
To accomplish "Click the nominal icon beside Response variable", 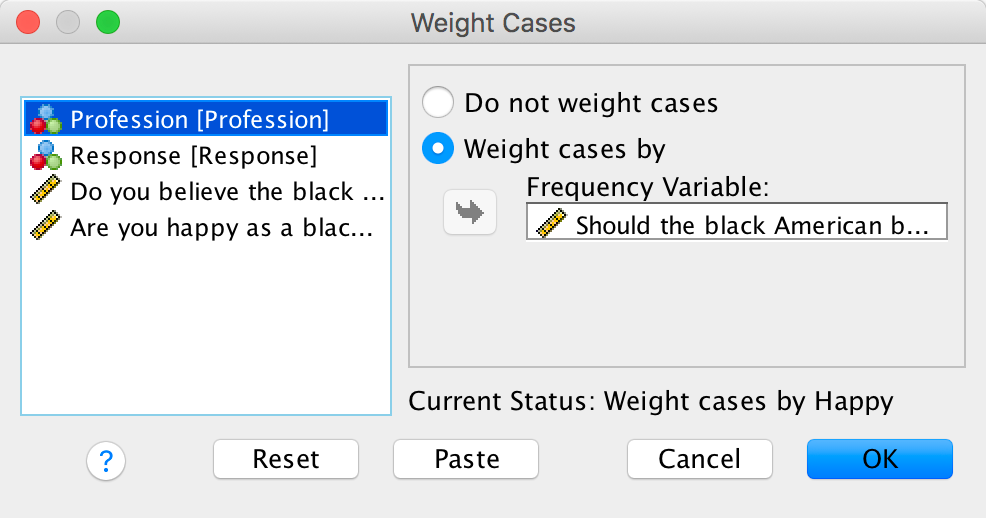I will (x=45, y=156).
